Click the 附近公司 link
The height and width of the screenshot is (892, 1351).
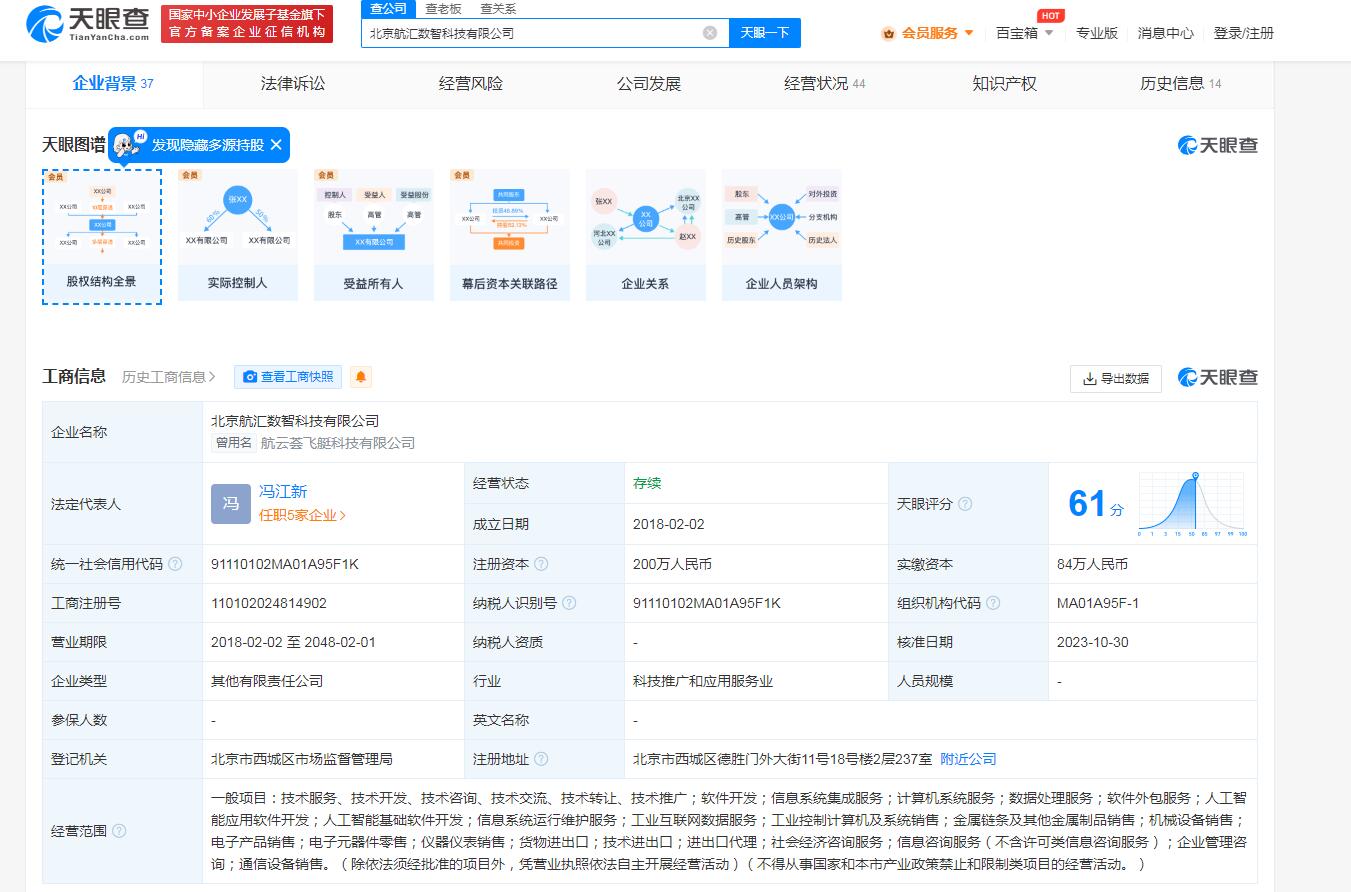(x=969, y=759)
